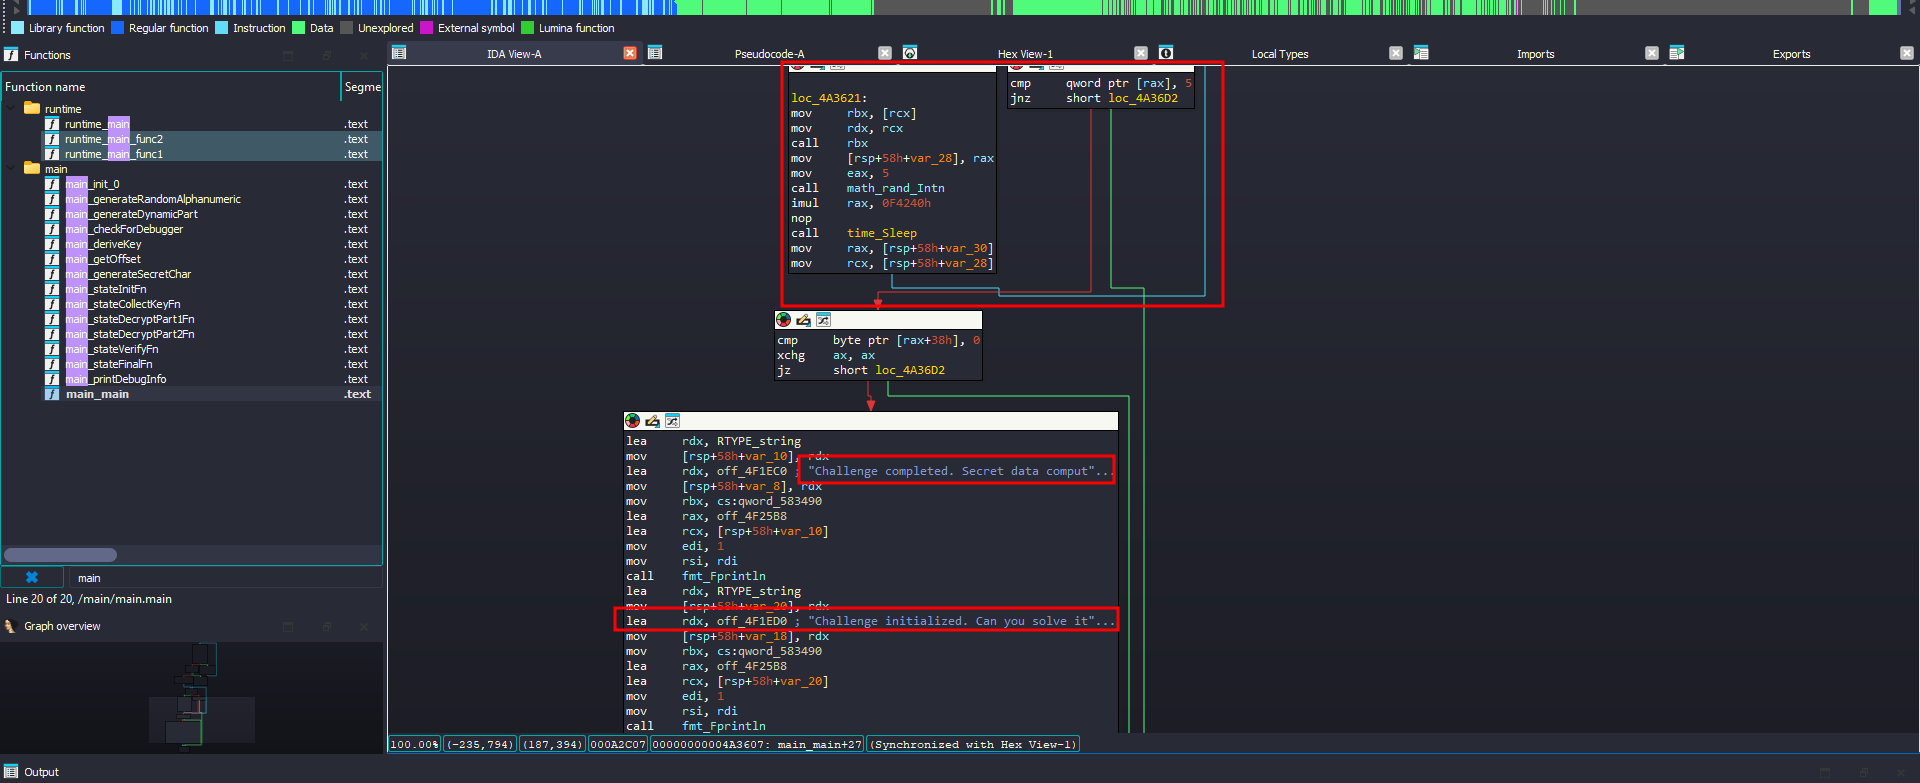The width and height of the screenshot is (1920, 783).
Task: Open the Local Types tab
Action: (1279, 54)
